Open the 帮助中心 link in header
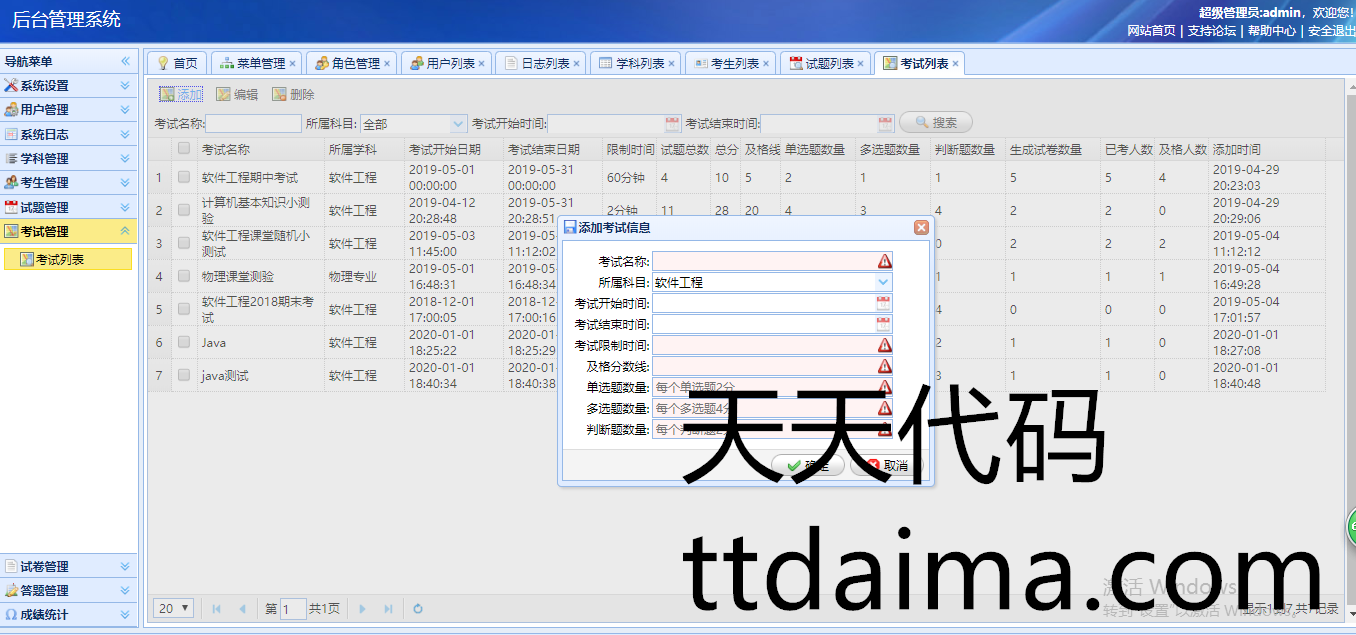 (1271, 31)
